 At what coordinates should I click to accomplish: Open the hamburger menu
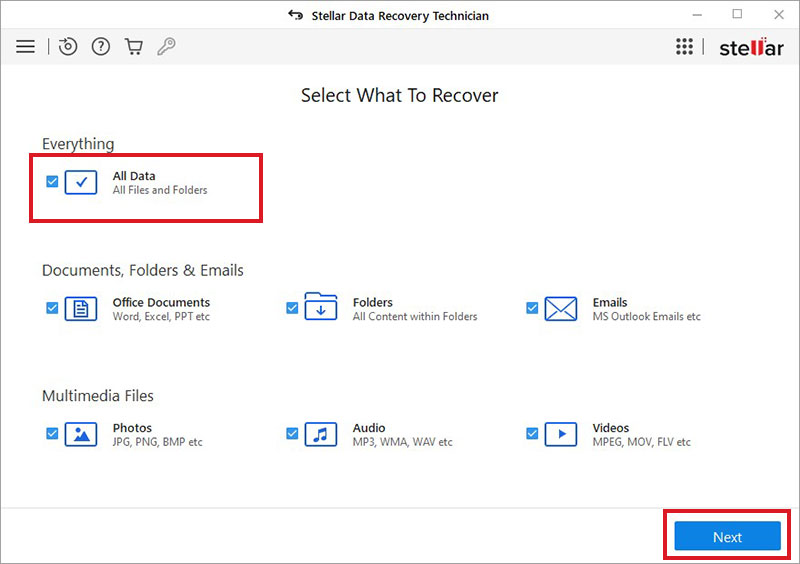pos(26,47)
